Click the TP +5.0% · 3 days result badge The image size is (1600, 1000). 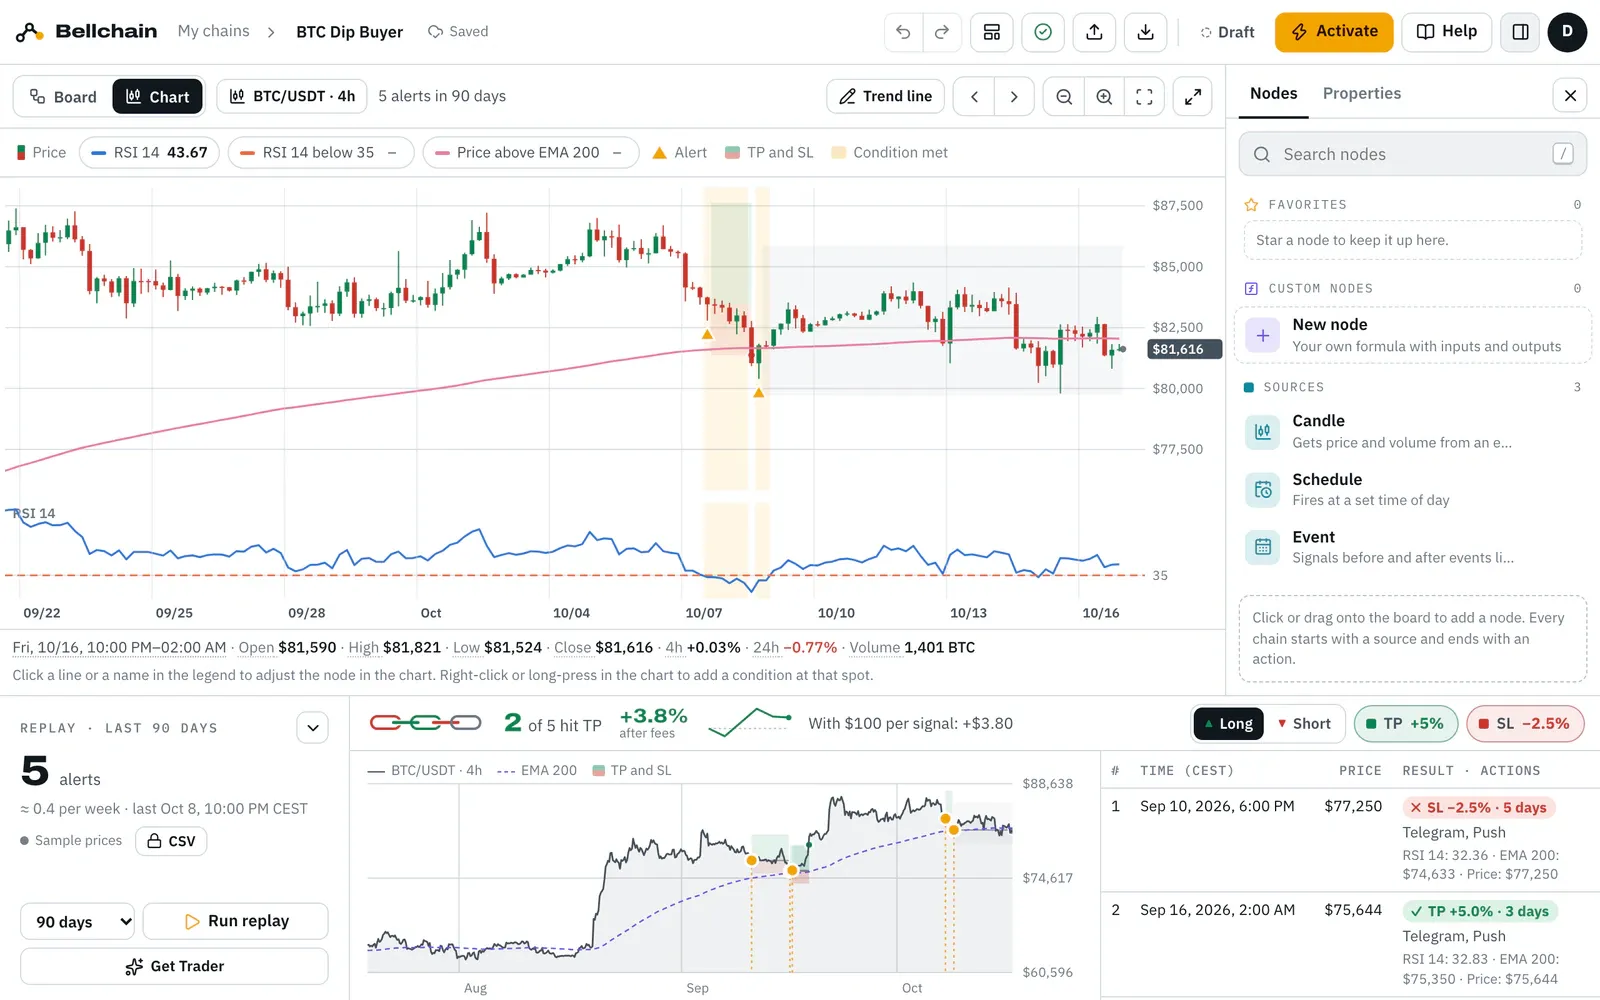(x=1479, y=911)
